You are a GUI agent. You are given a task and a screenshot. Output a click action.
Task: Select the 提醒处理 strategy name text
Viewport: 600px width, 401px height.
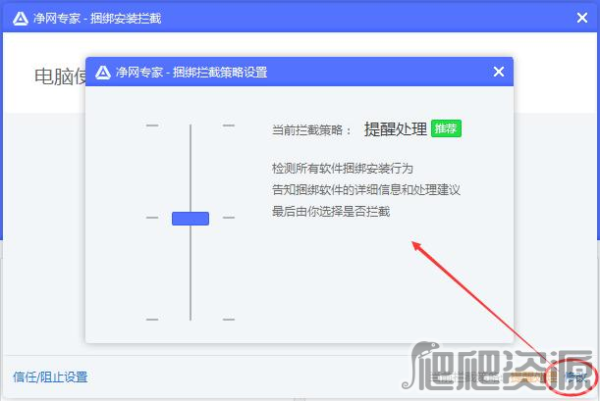tap(395, 129)
